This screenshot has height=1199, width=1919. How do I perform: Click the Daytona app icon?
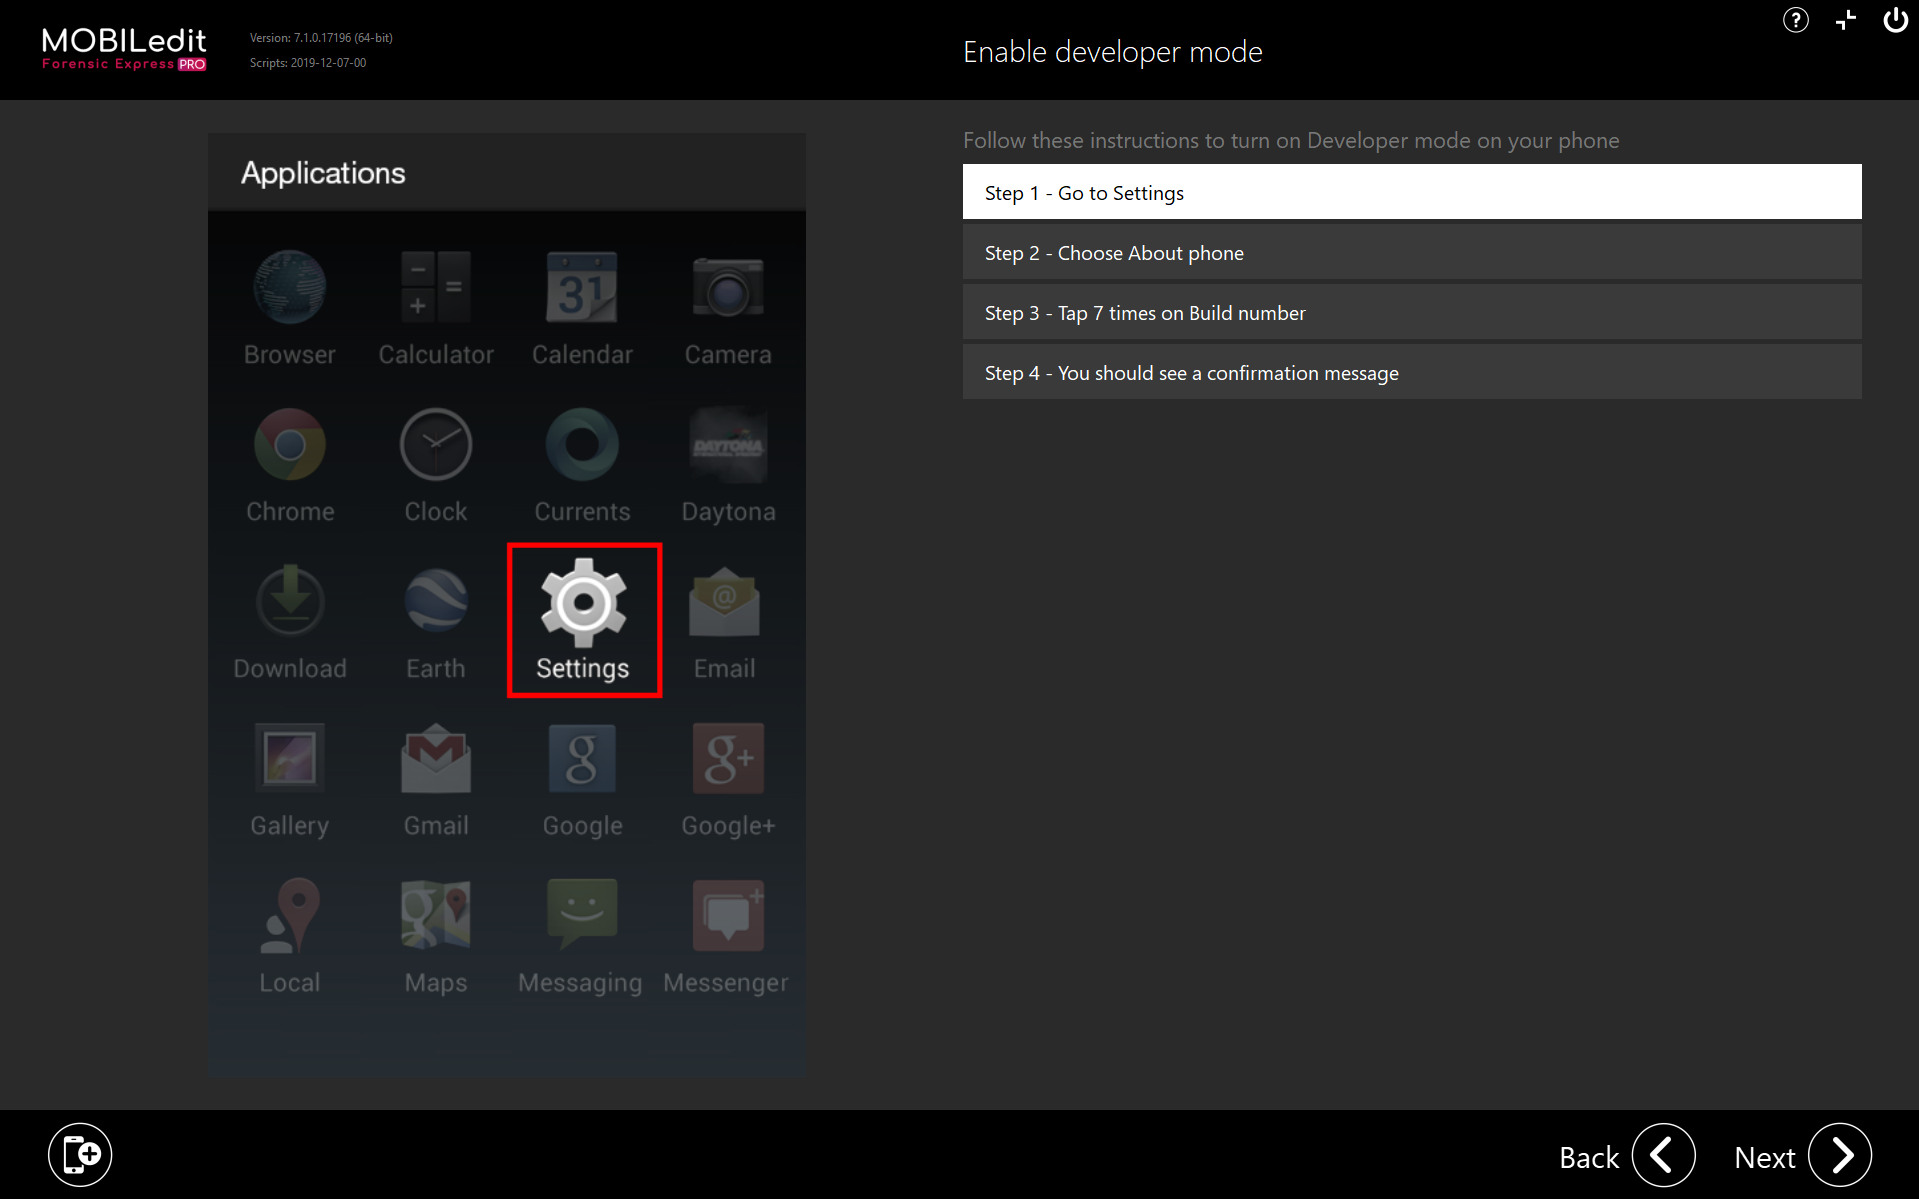[728, 444]
